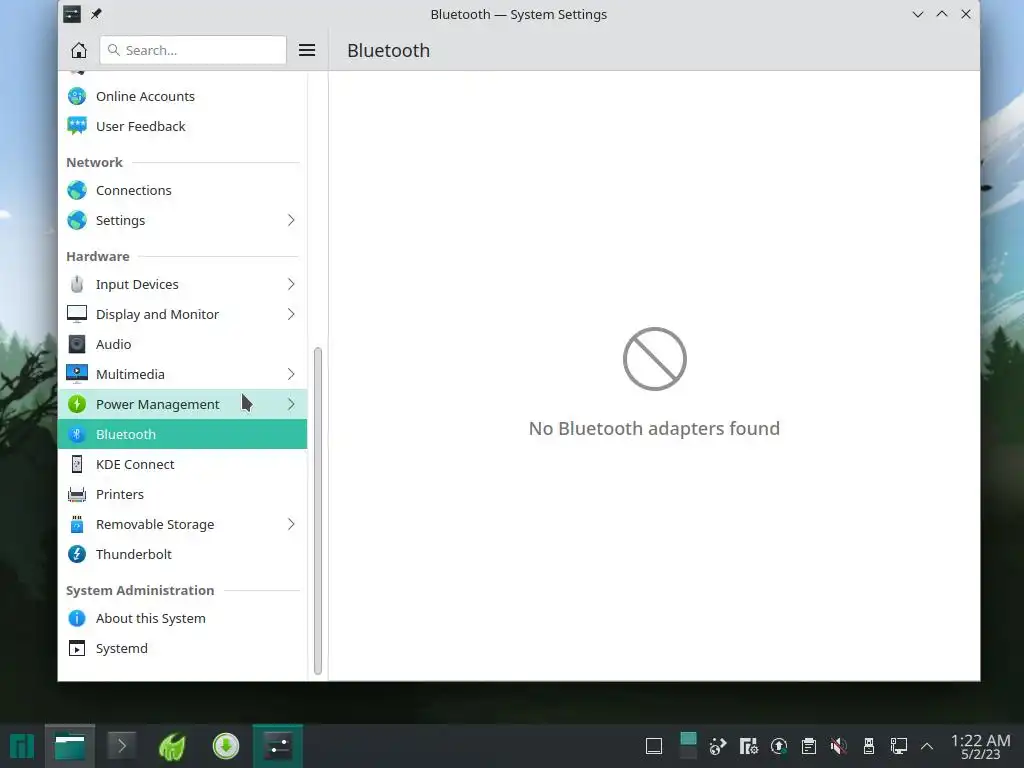The height and width of the screenshot is (768, 1024).
Task: Click the 'No Bluetooth adapters found' message
Action: [x=654, y=428]
